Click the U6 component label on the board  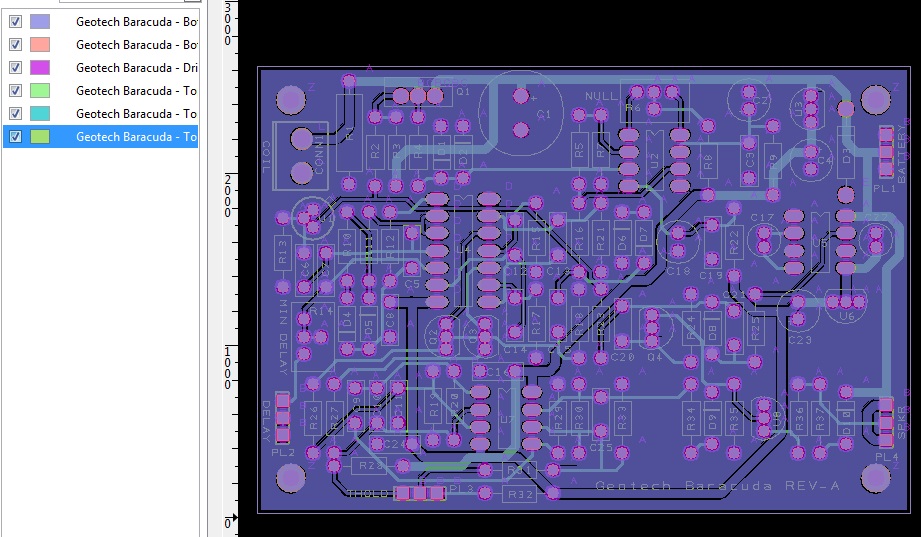click(x=846, y=316)
